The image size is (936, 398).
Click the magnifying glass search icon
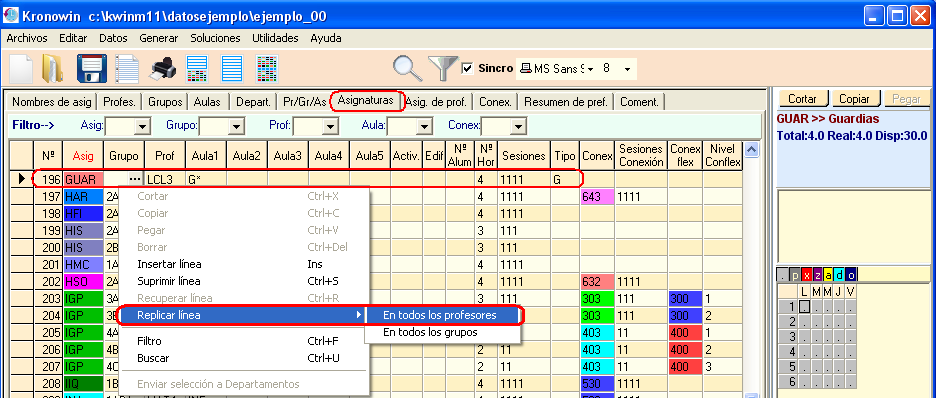tap(408, 68)
